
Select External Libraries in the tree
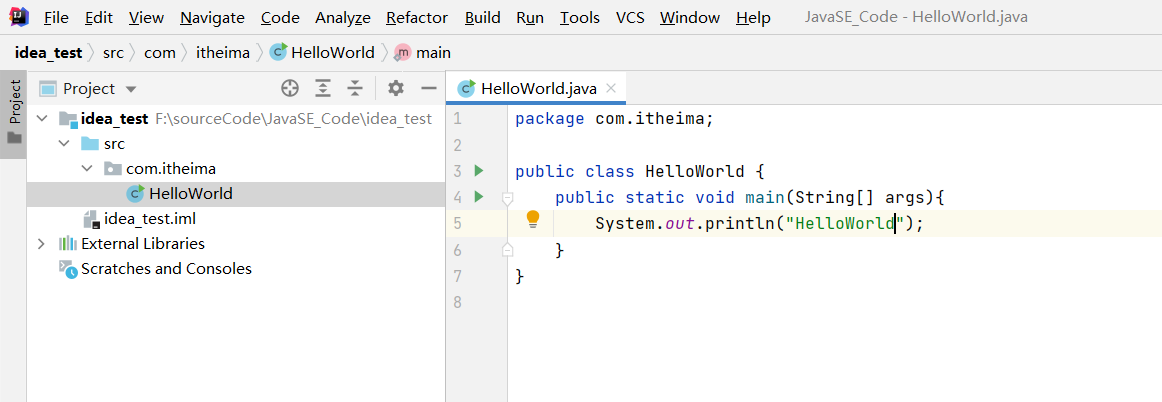(x=143, y=243)
